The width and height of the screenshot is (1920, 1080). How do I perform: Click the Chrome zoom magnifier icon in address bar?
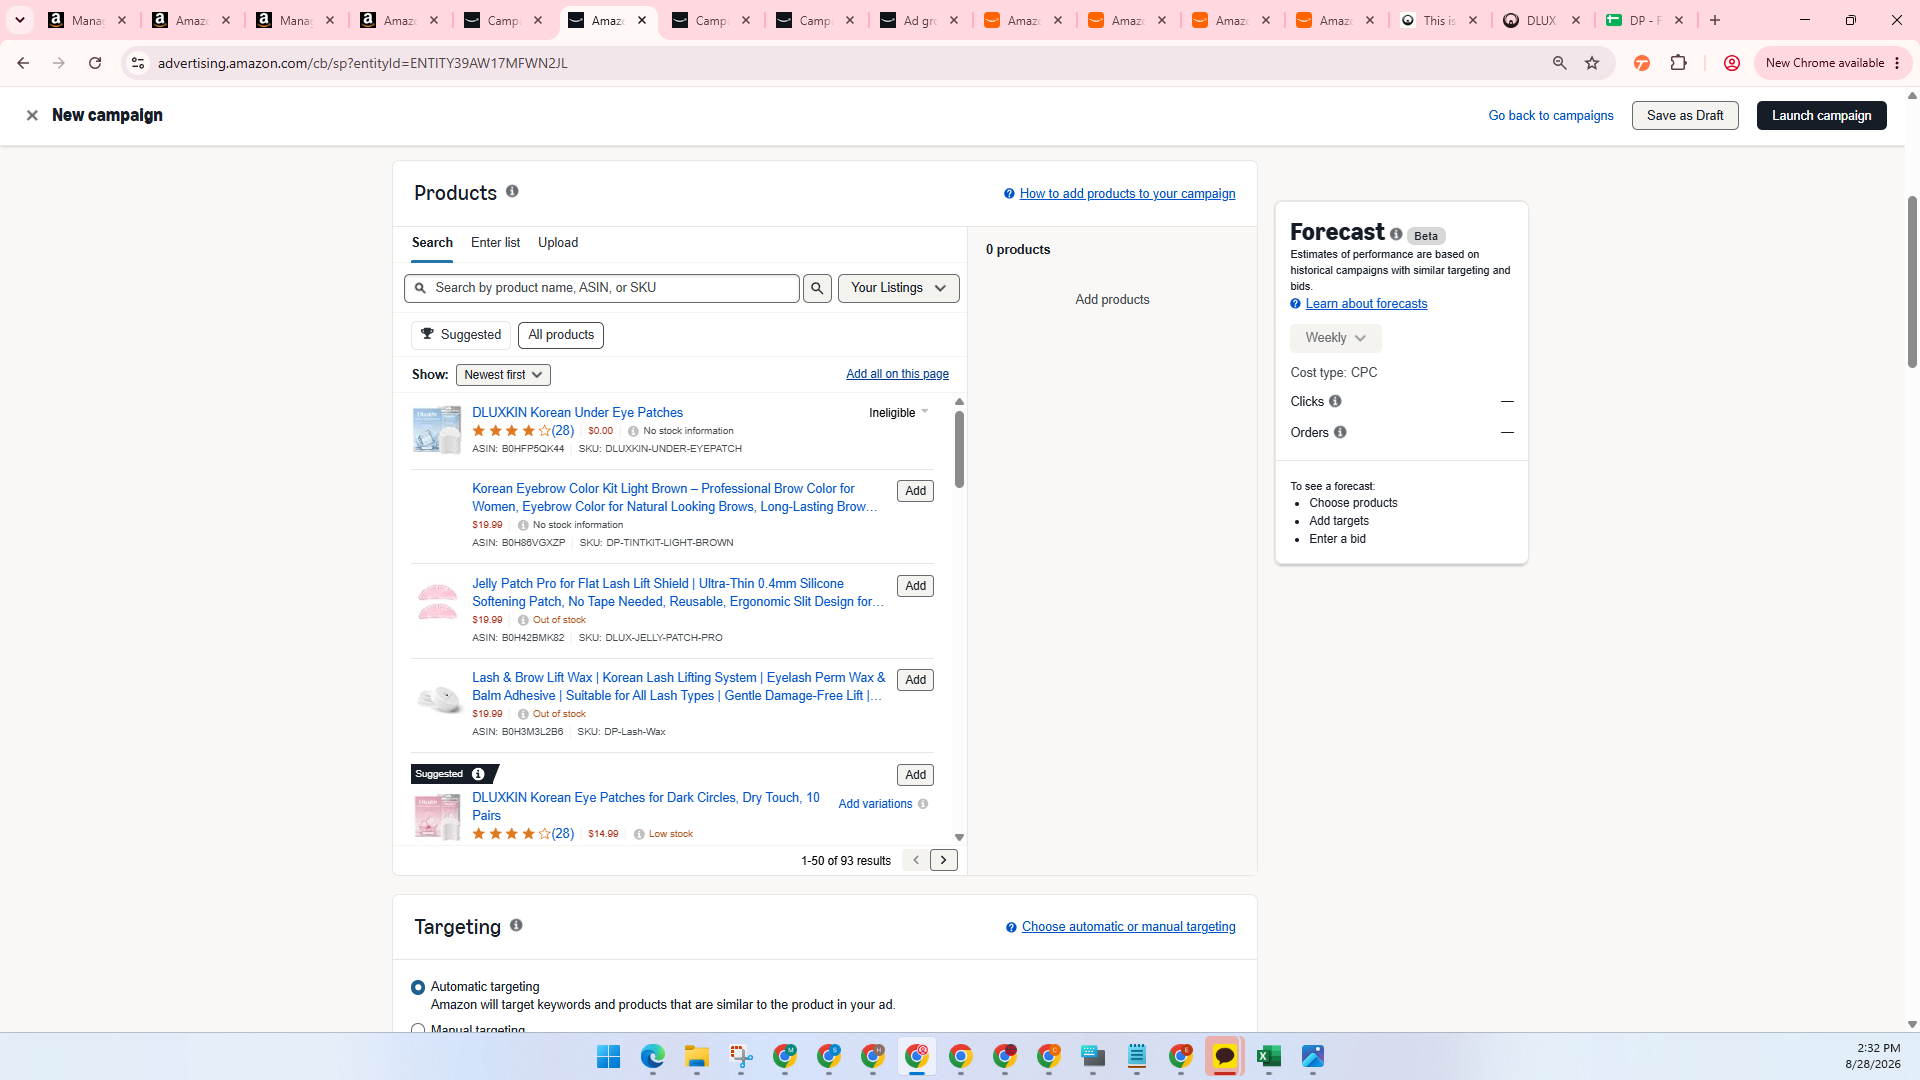(1559, 63)
